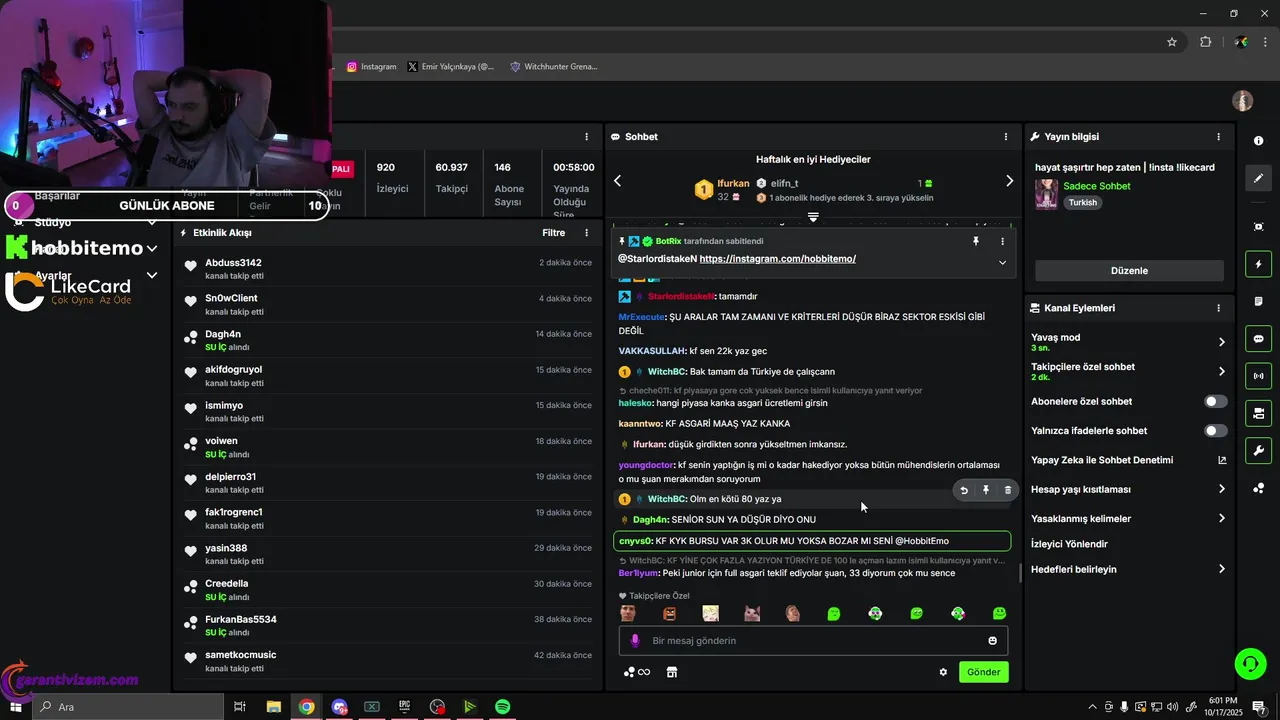Open Spotify from the taskbar
The width and height of the screenshot is (1280, 720).
pos(503,707)
